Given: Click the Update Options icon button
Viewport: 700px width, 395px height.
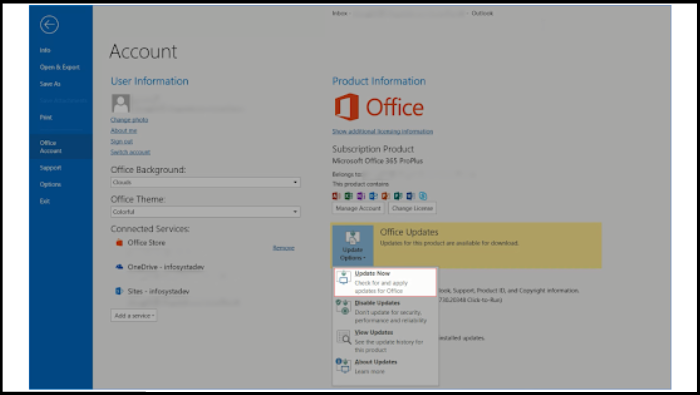Looking at the screenshot, I should [353, 246].
